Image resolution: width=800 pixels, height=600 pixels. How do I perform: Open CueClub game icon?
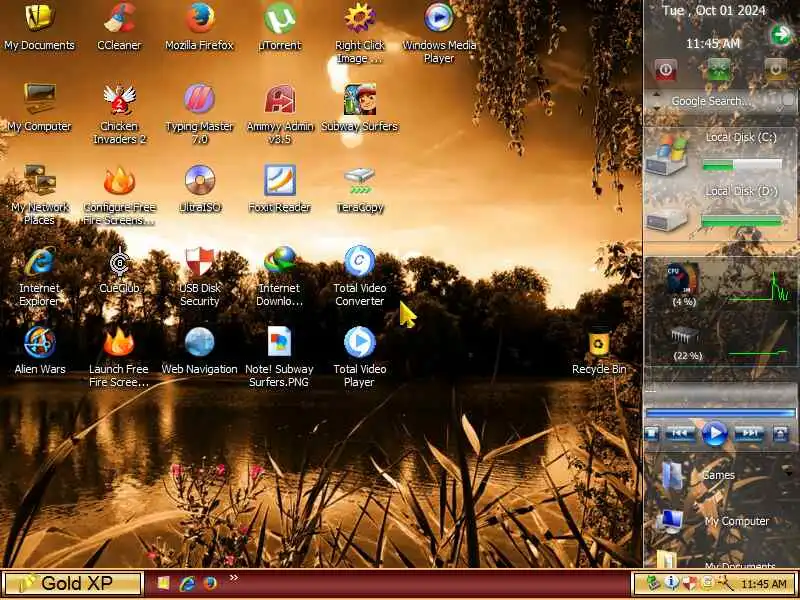coord(119,269)
